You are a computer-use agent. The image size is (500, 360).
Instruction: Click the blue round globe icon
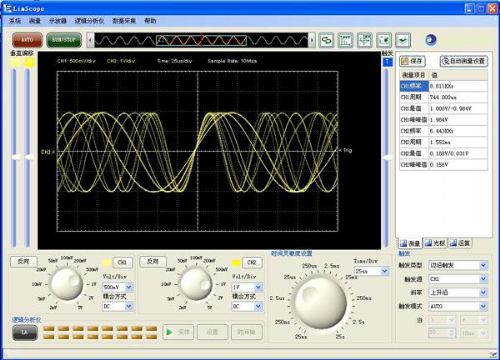[431, 40]
